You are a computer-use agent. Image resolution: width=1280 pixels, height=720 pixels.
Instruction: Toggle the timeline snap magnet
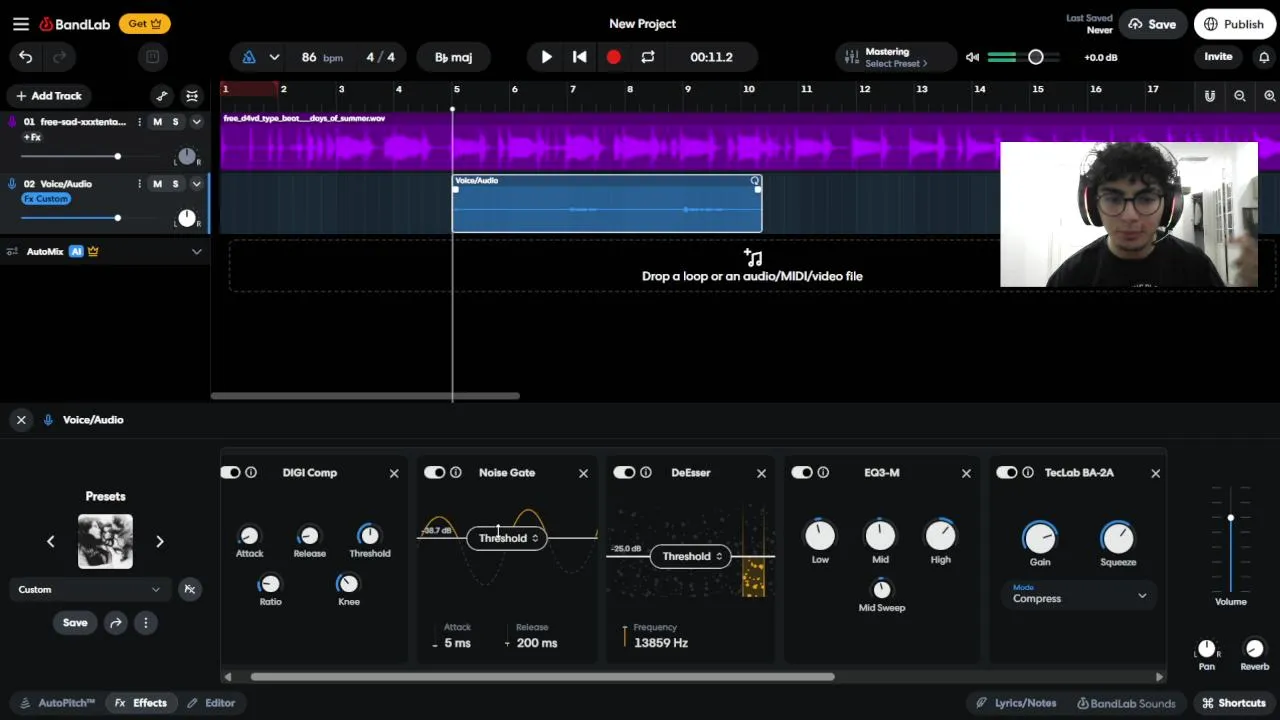pyautogui.click(x=1210, y=96)
